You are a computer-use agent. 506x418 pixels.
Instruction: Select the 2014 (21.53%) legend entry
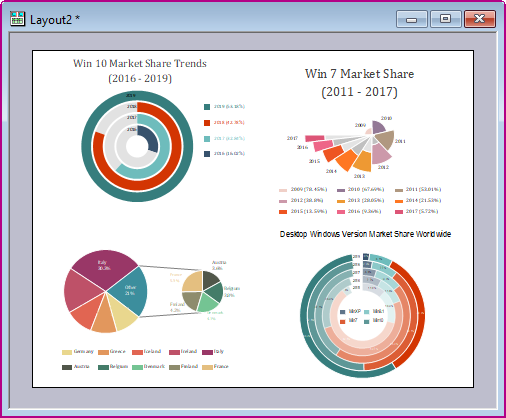coord(418,201)
